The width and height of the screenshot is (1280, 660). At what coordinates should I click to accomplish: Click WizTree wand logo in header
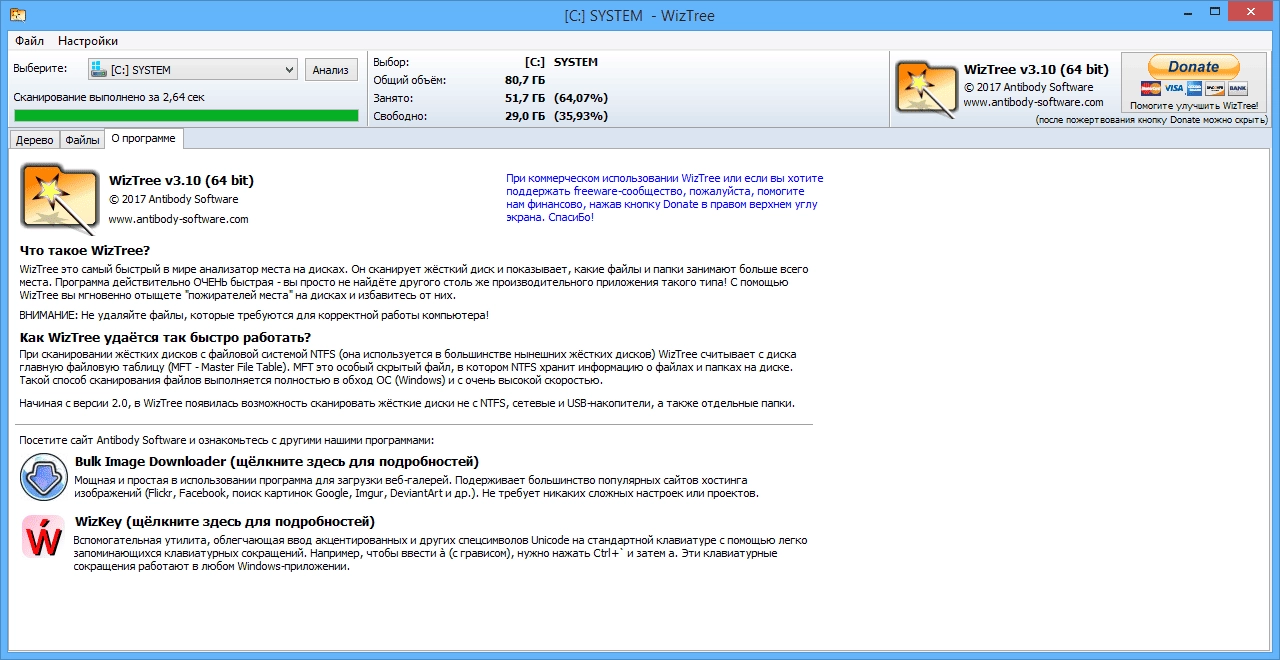[x=927, y=88]
